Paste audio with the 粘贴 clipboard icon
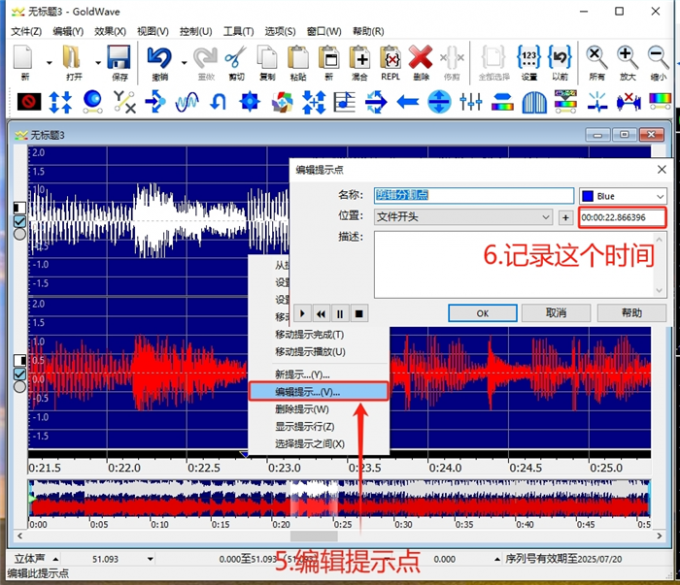The image size is (680, 585). tap(298, 63)
